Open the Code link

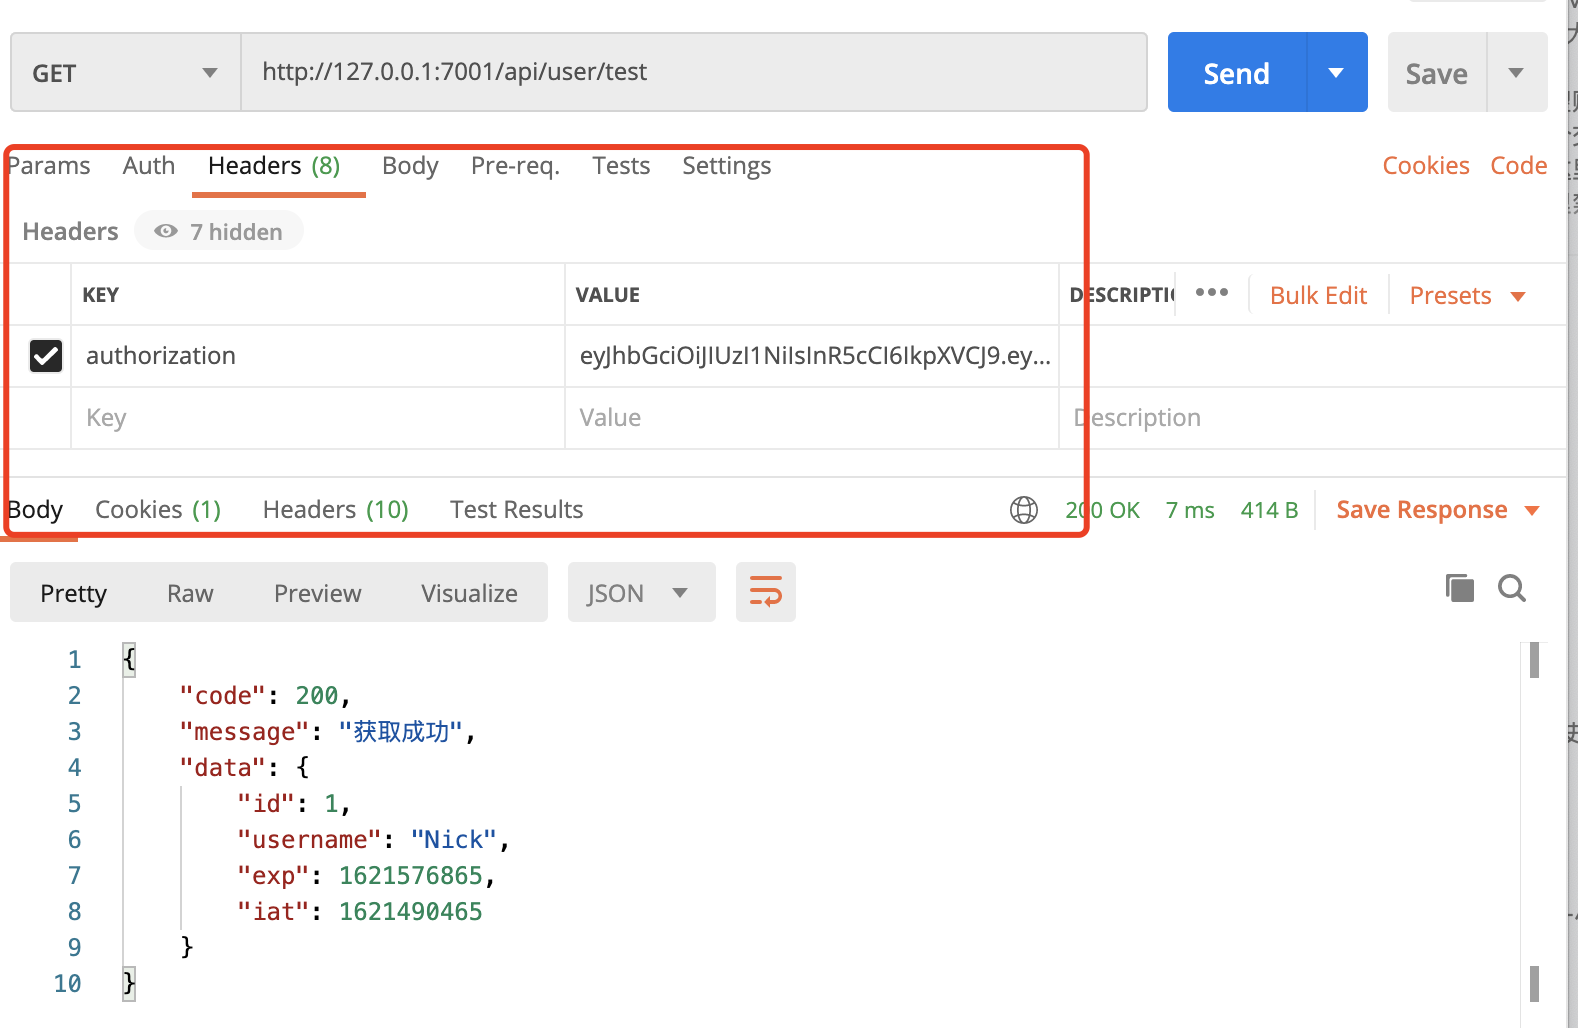tap(1518, 166)
